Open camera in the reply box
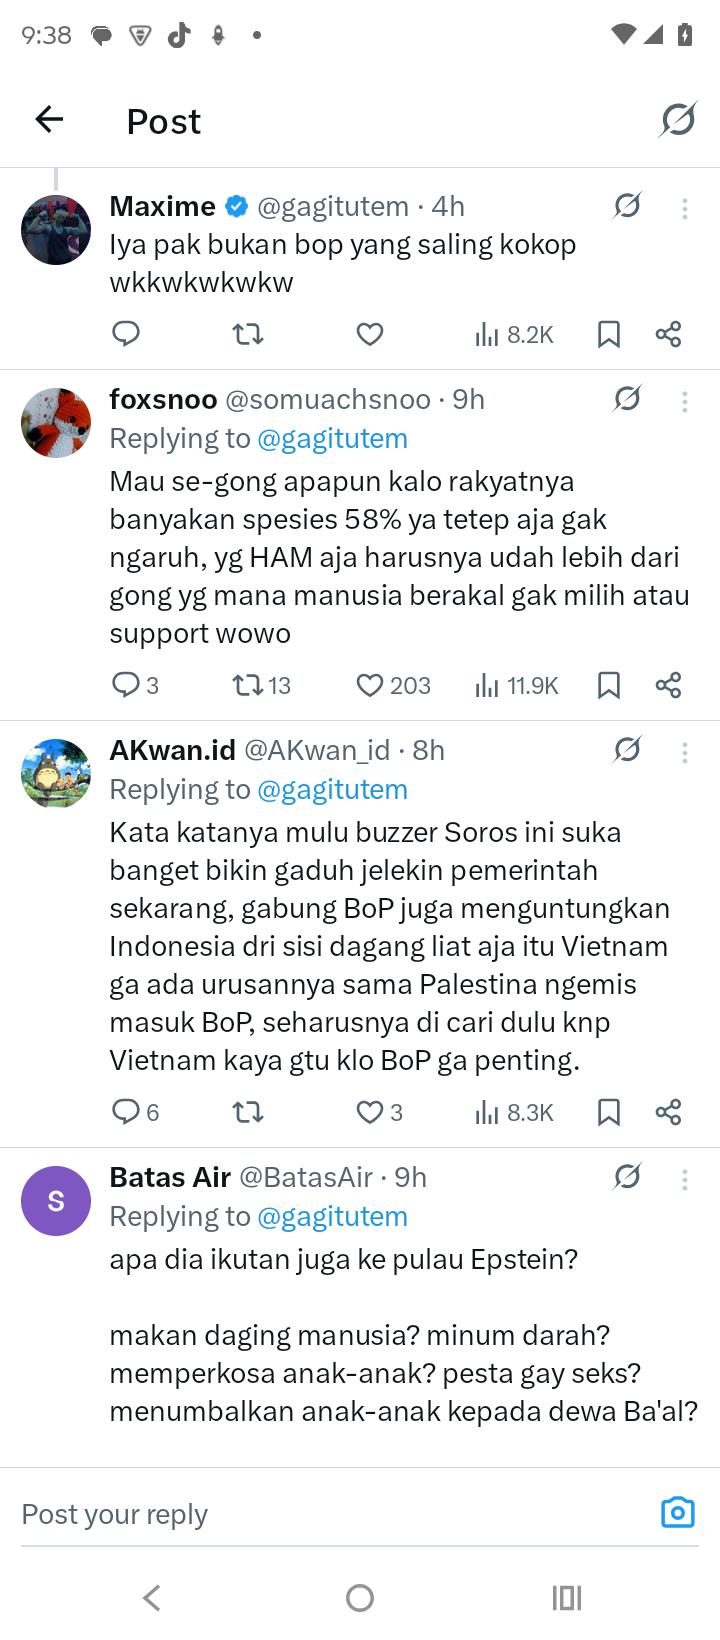Viewport: 720px width, 1640px height. pyautogui.click(x=677, y=1512)
